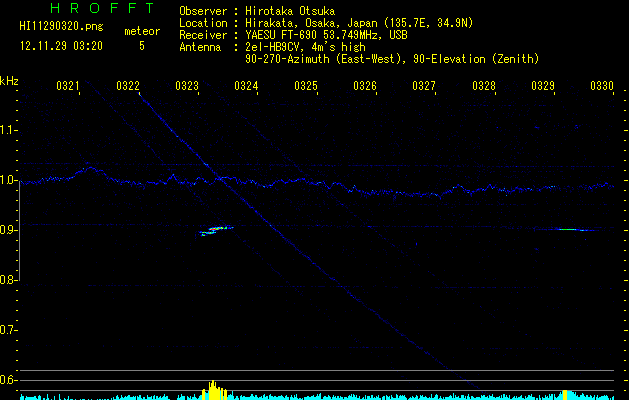The image size is (629, 400).
Task: Click time marker 0328
Action: pos(484,86)
